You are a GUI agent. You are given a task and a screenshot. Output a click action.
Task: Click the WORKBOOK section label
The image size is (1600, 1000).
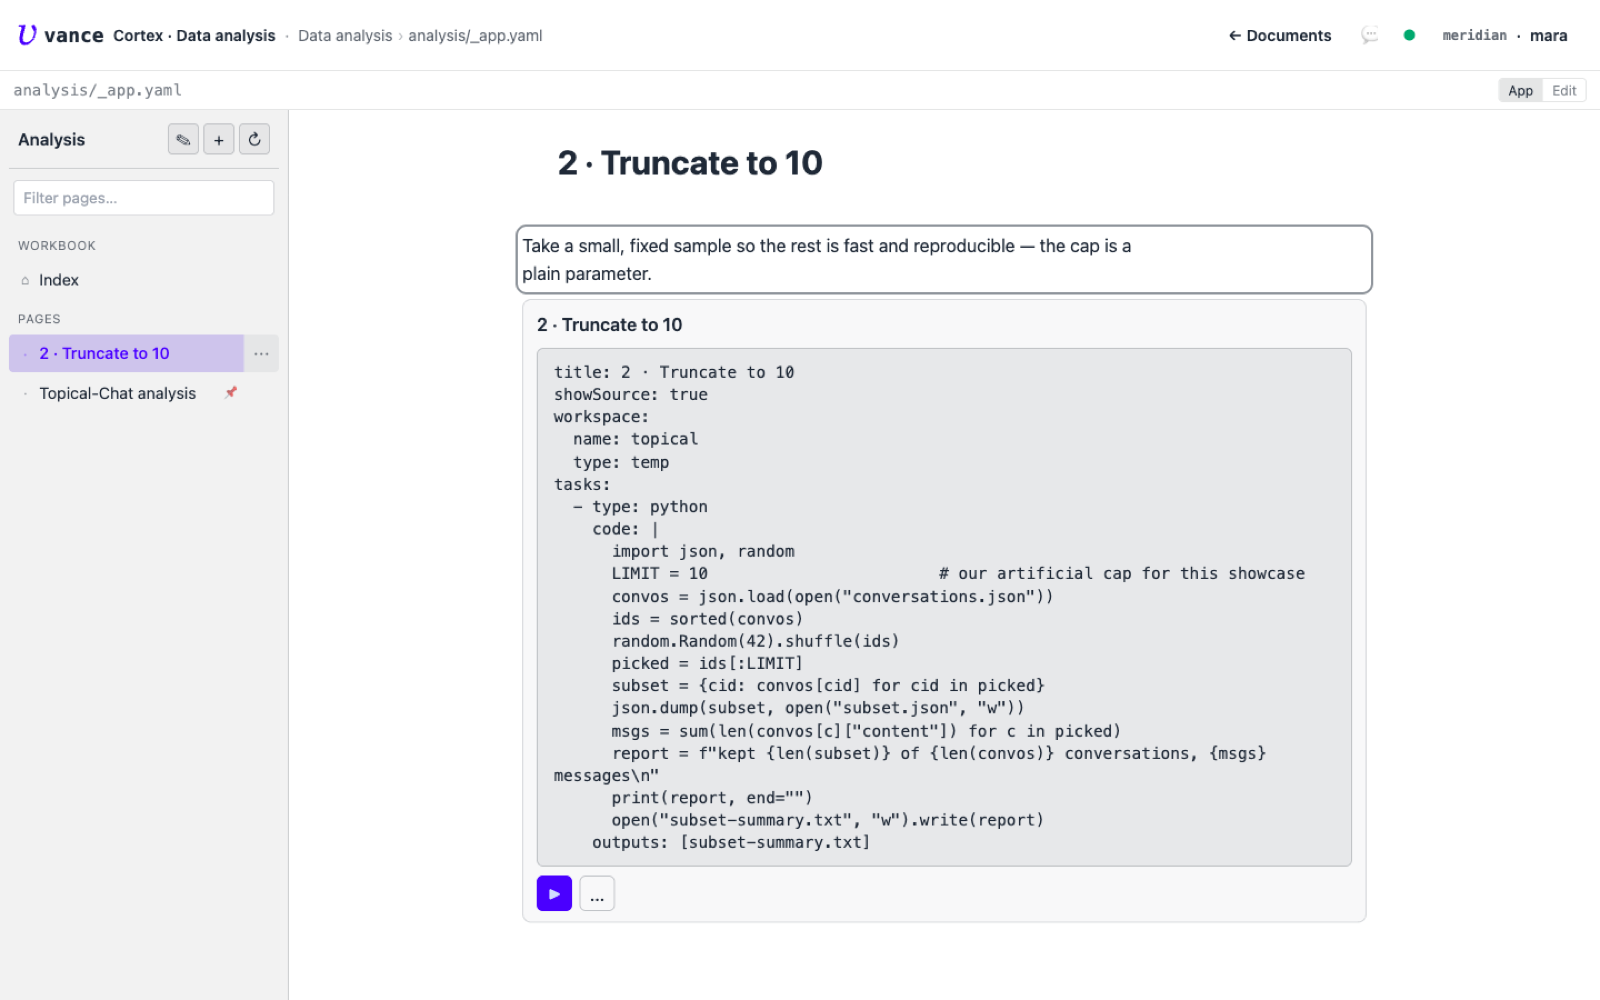pos(57,245)
